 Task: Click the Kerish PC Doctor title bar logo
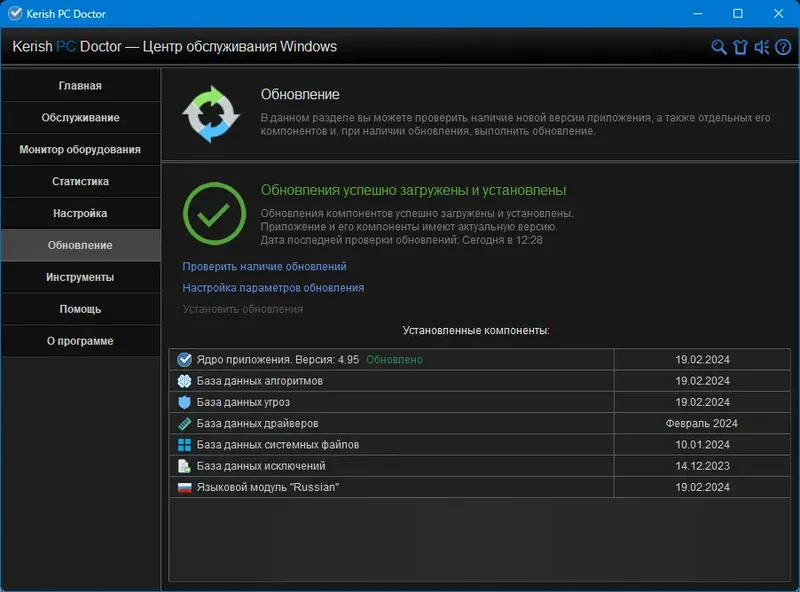point(14,14)
